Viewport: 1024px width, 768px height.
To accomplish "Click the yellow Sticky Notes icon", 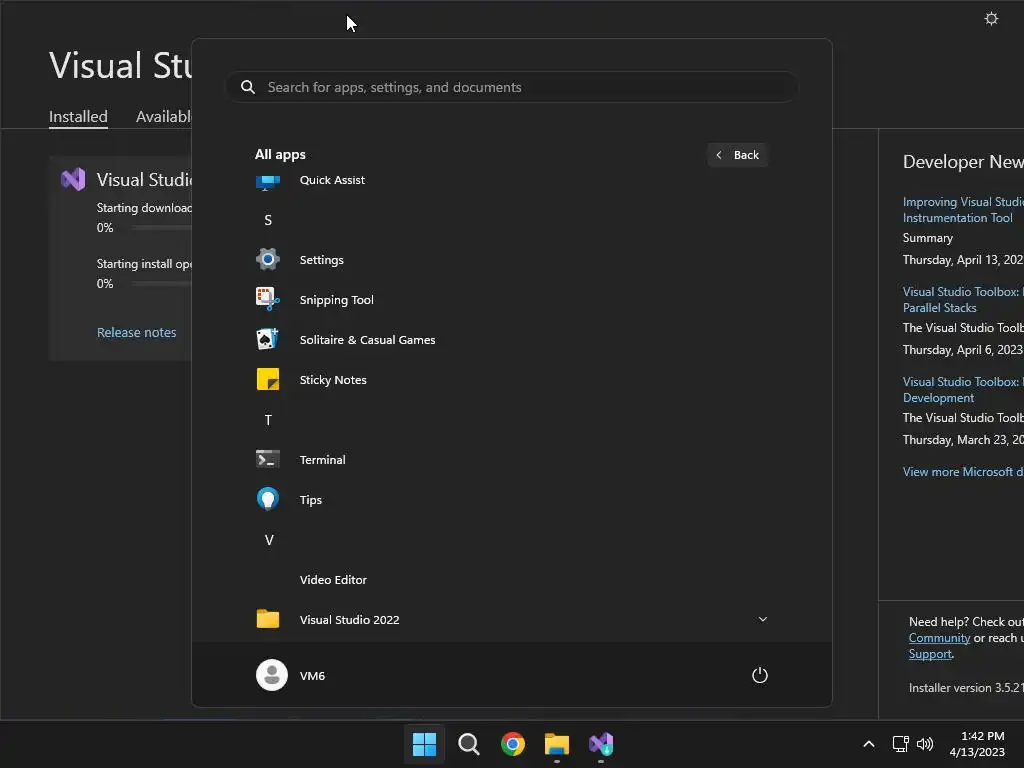I will pyautogui.click(x=268, y=379).
